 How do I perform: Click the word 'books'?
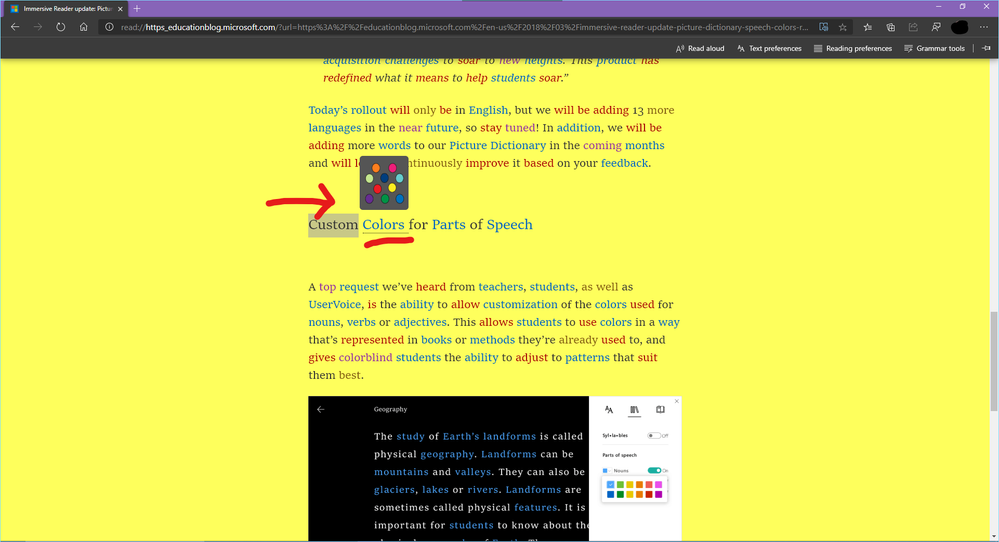pyautogui.click(x=436, y=340)
